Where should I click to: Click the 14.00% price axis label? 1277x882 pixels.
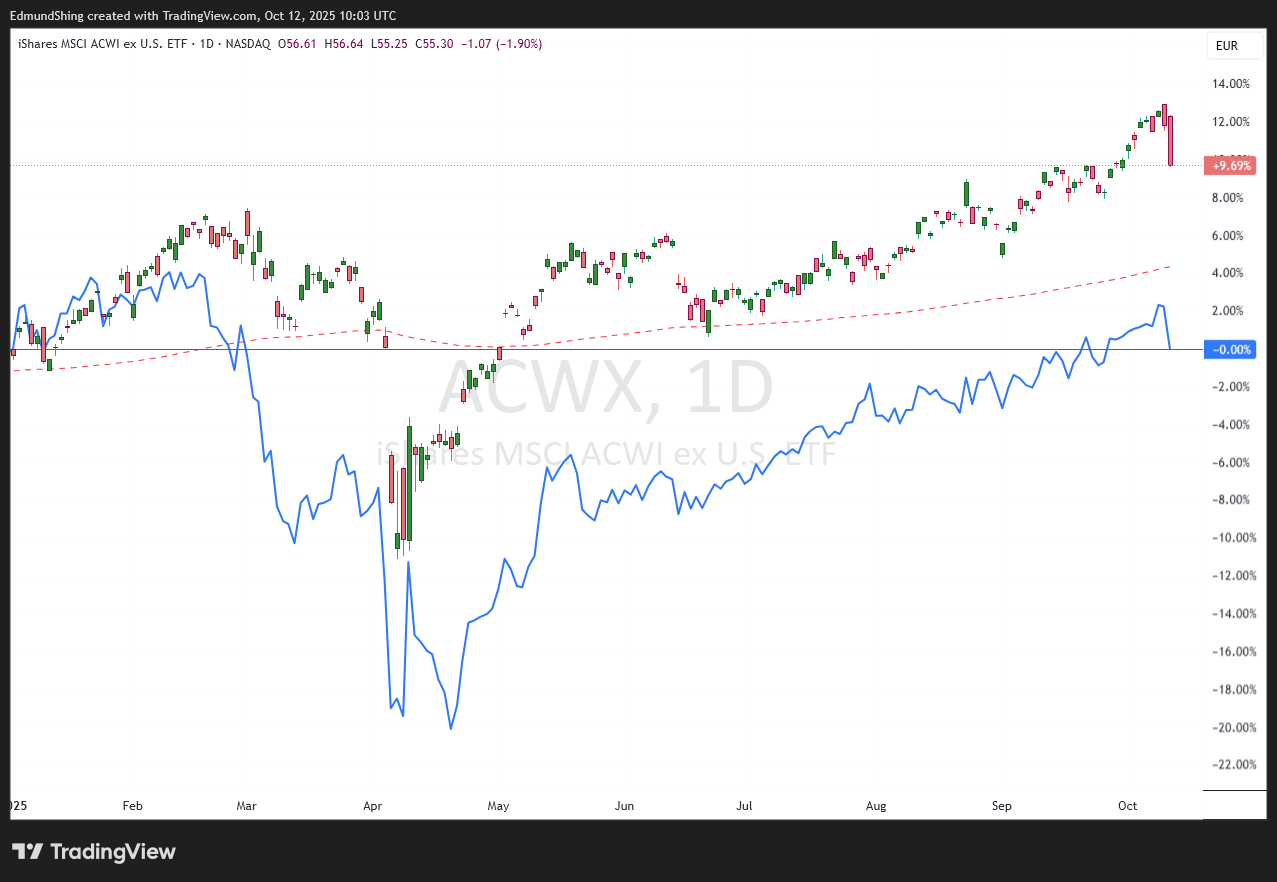point(1231,84)
